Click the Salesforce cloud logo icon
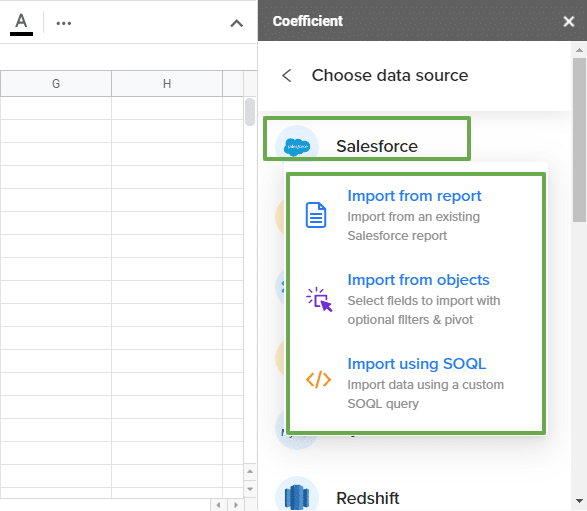The height and width of the screenshot is (511, 587). coord(297,146)
